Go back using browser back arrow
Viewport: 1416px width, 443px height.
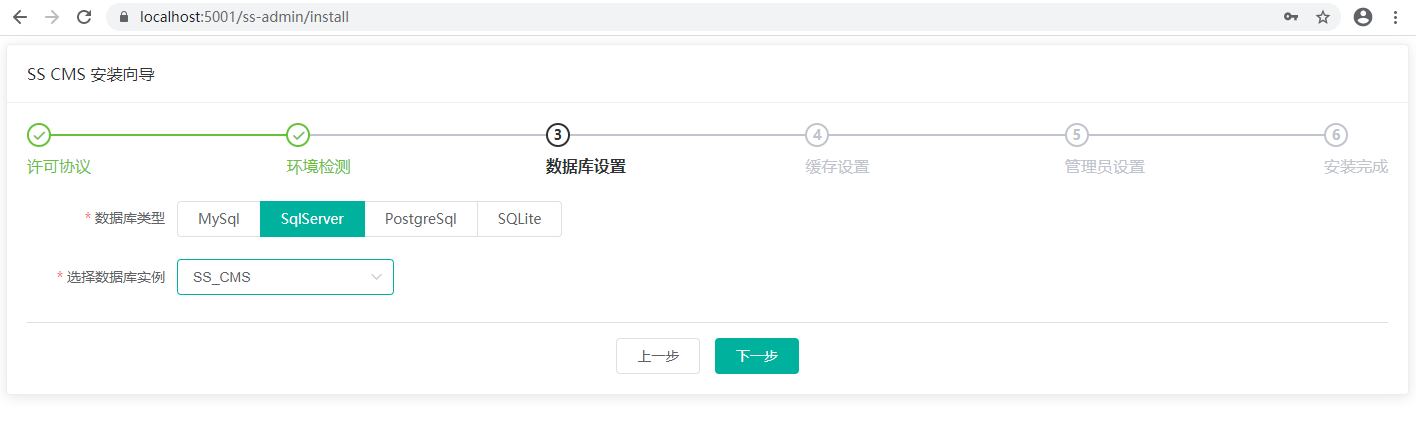coord(20,17)
